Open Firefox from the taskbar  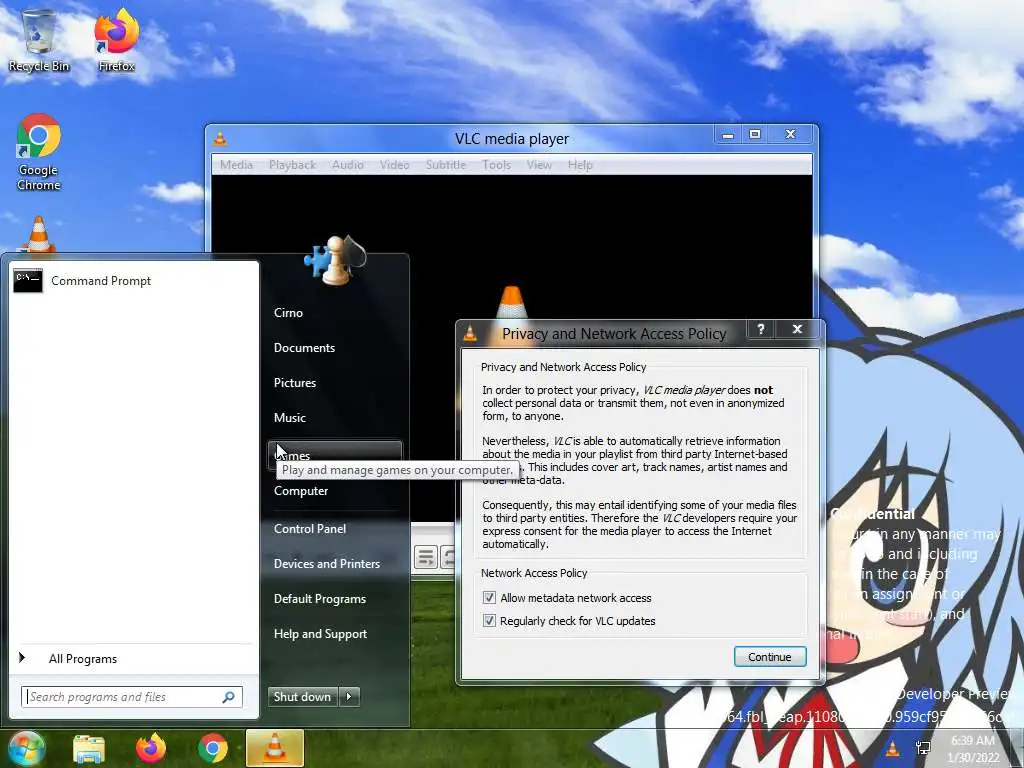coord(151,748)
